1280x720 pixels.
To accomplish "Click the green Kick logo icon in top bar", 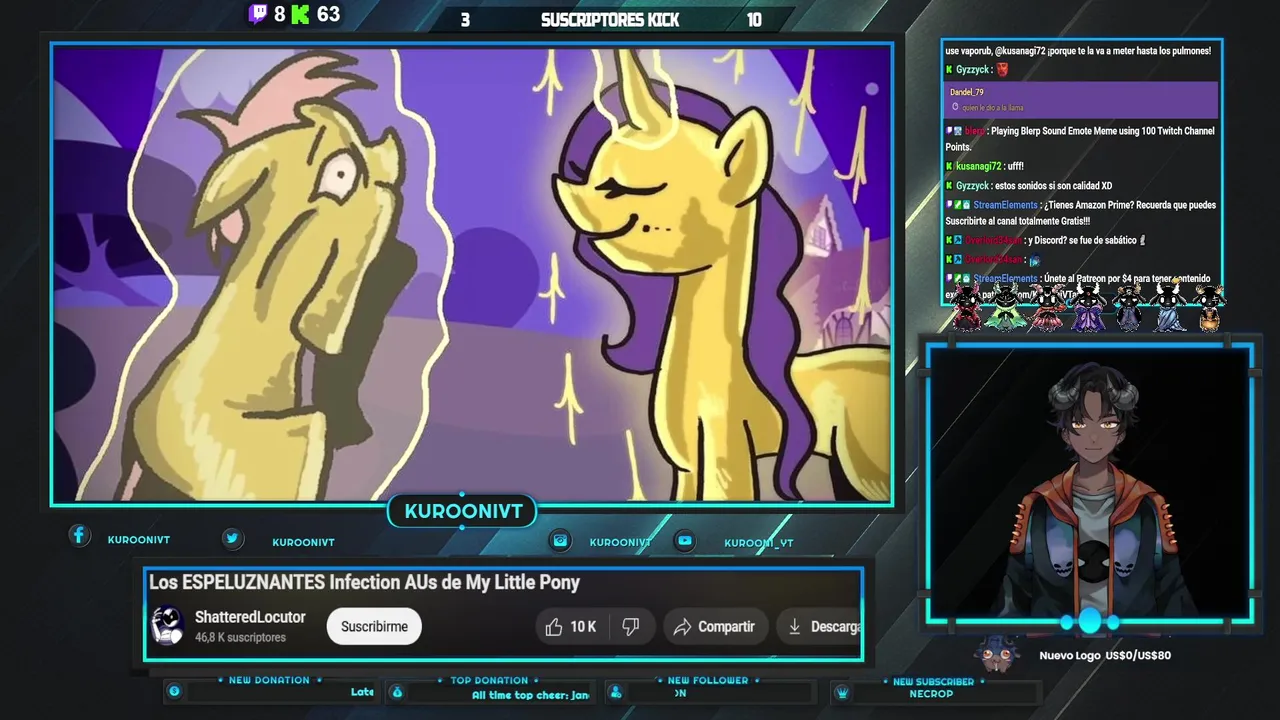I will [x=300, y=14].
